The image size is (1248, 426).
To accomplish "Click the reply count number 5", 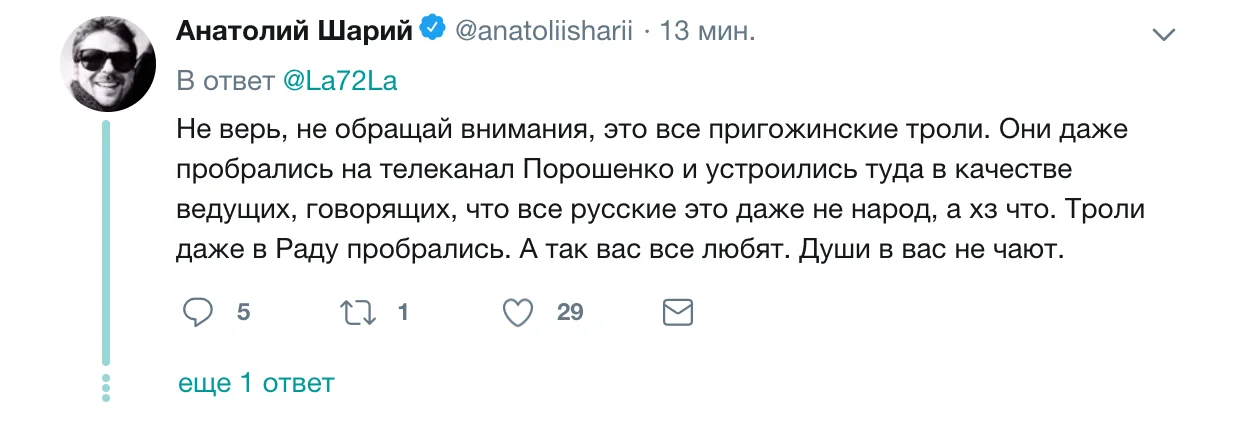I will (243, 313).
